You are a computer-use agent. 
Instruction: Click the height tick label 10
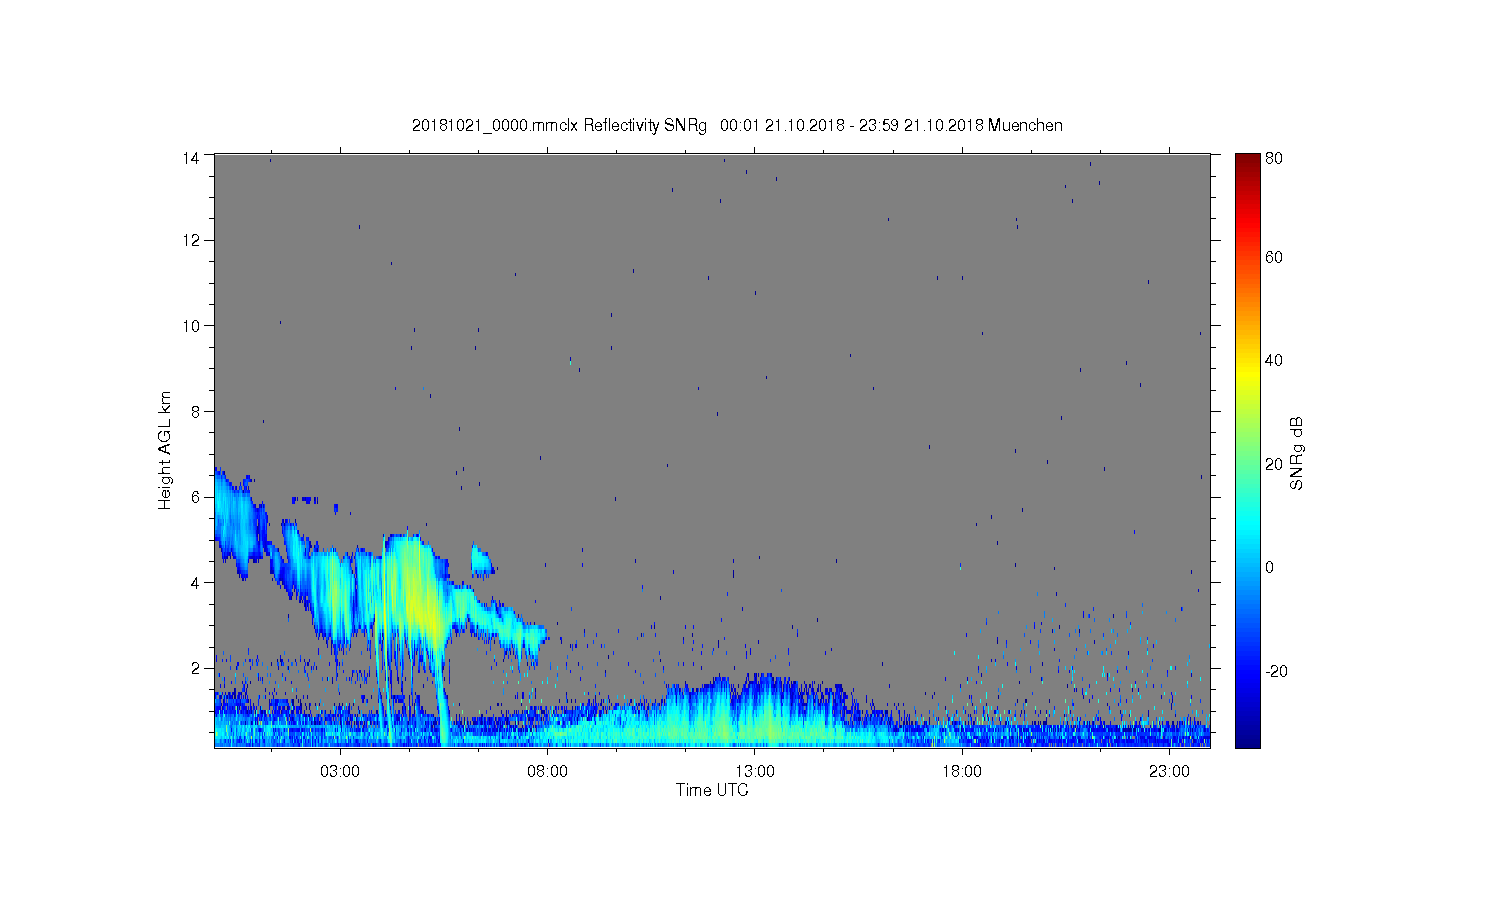(191, 326)
